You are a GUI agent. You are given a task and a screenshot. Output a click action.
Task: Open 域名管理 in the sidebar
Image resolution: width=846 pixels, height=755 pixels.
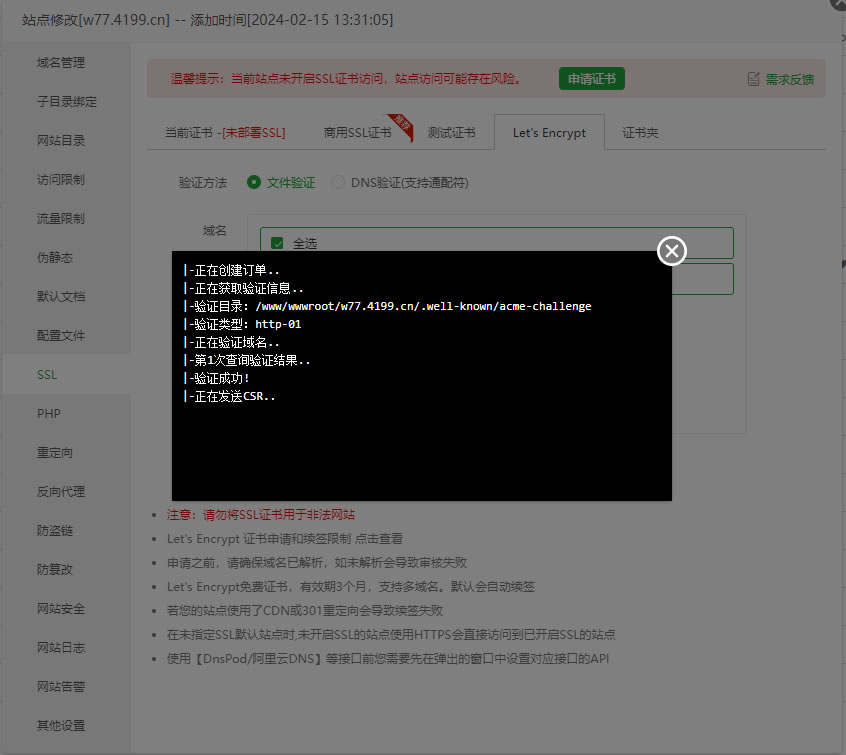pyautogui.click(x=63, y=62)
